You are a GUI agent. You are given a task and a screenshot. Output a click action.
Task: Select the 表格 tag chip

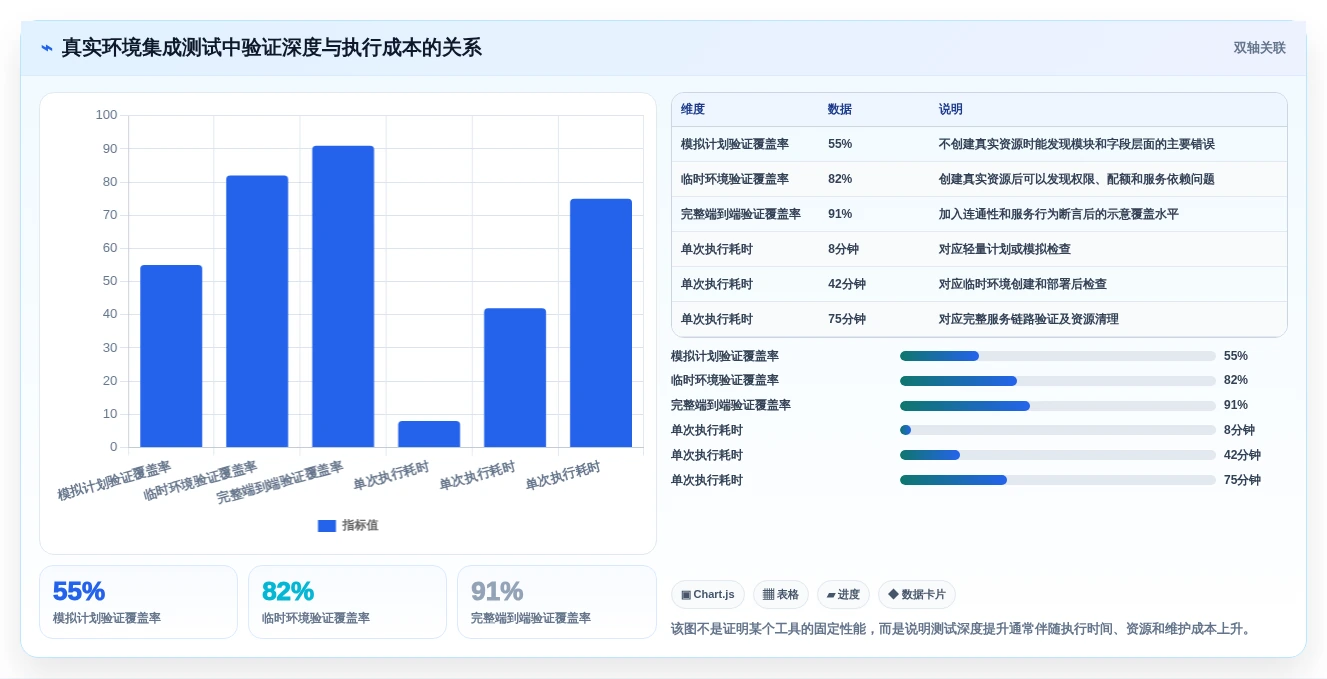781,594
